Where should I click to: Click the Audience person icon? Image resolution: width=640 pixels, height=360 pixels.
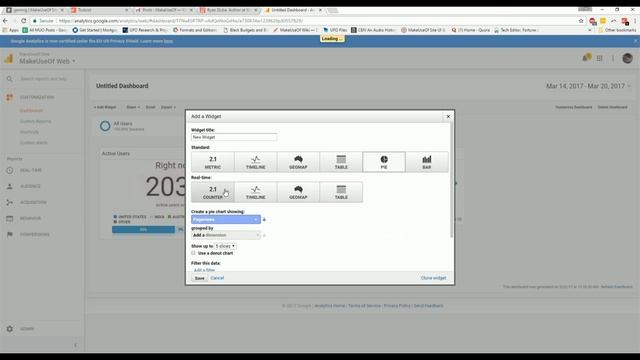10,186
